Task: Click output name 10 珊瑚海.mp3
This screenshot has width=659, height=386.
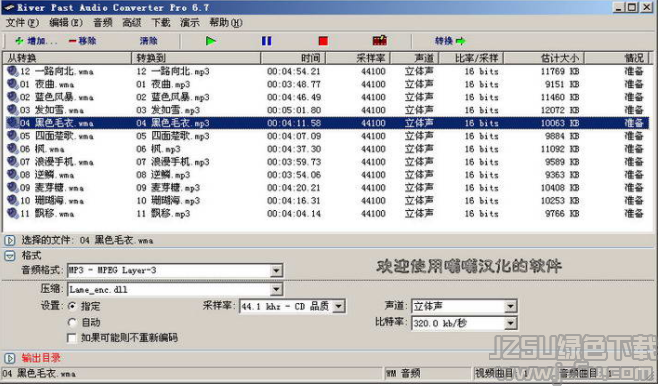Action: (x=168, y=201)
